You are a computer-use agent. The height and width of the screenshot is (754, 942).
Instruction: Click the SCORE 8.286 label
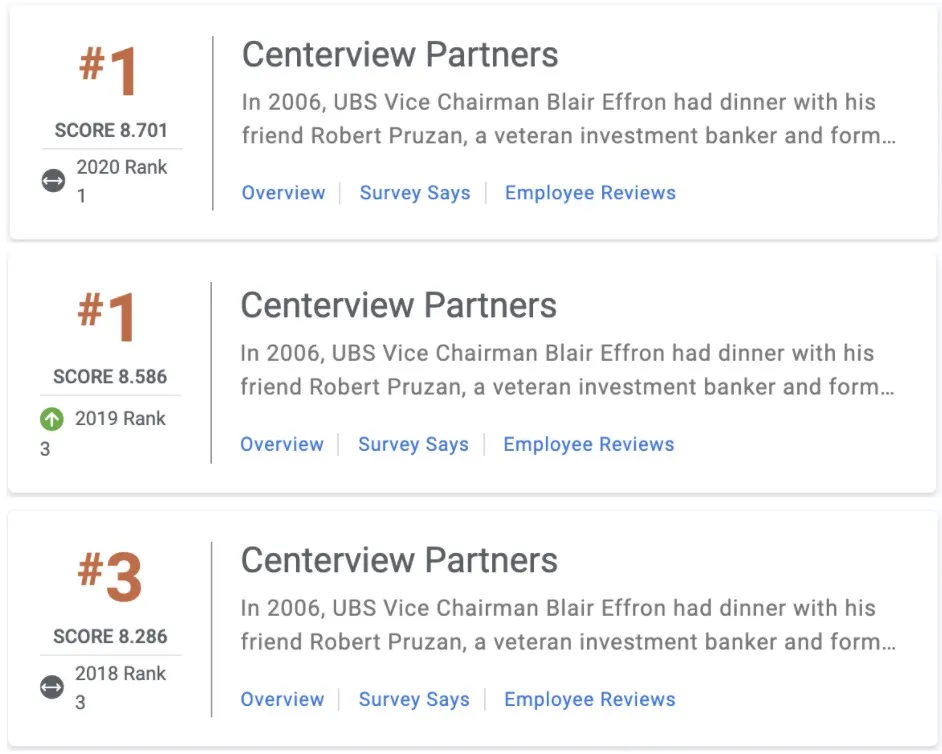[x=110, y=637]
